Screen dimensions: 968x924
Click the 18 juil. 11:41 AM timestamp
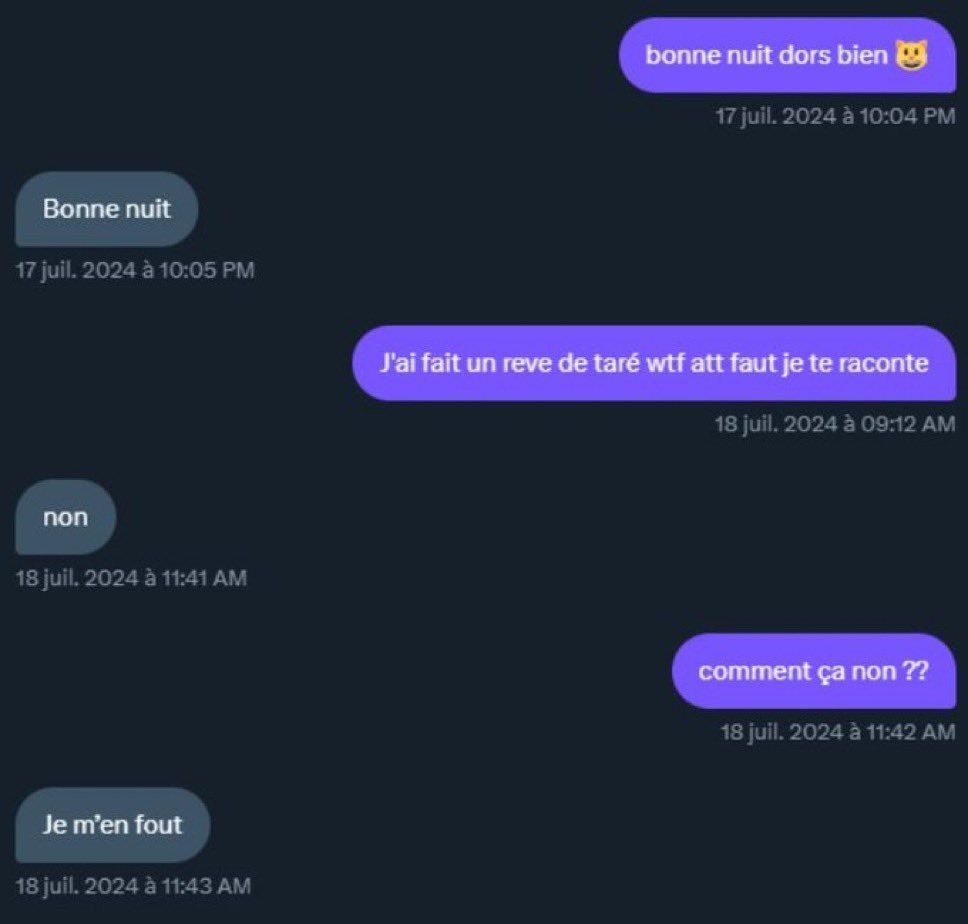click(131, 578)
